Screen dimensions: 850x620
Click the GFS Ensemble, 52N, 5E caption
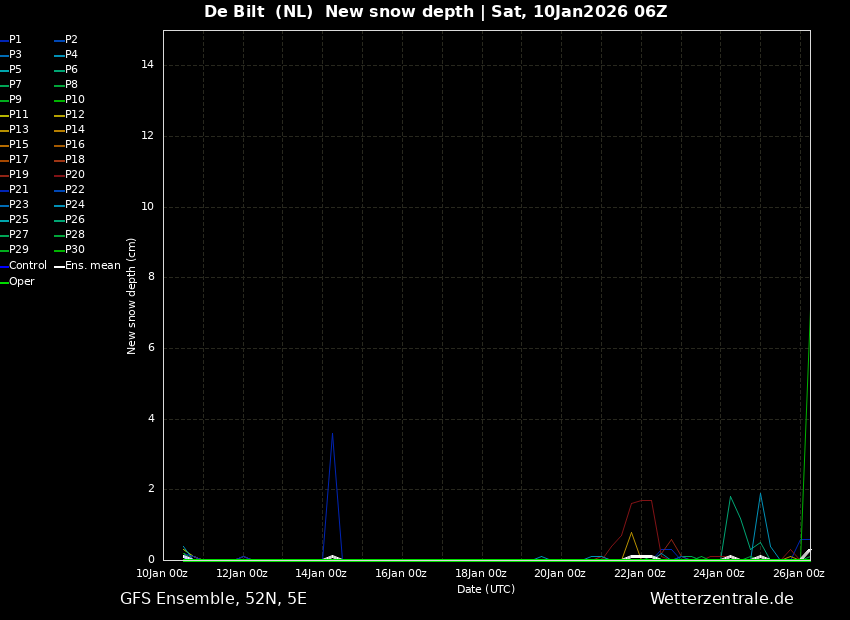(213, 599)
